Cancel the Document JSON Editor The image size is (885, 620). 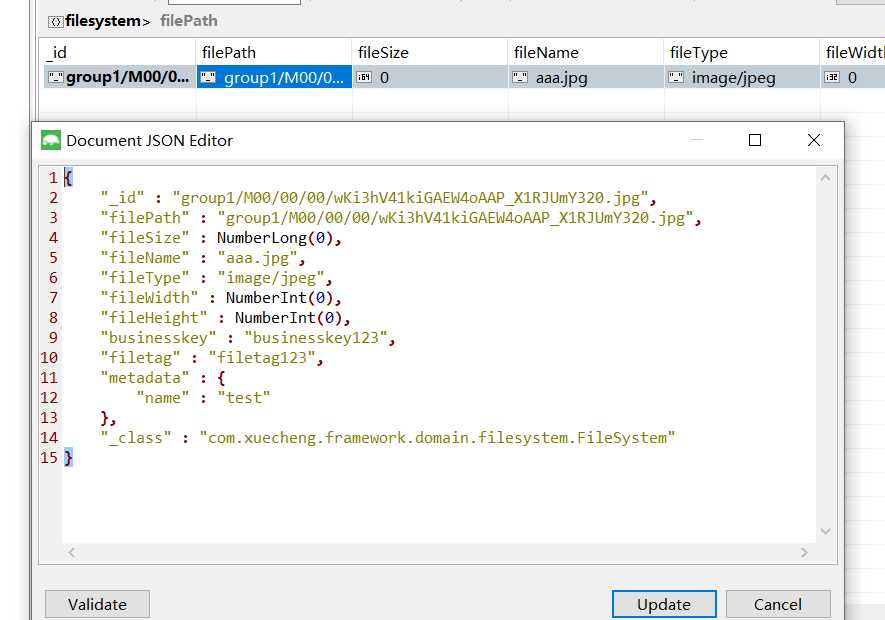pos(778,604)
